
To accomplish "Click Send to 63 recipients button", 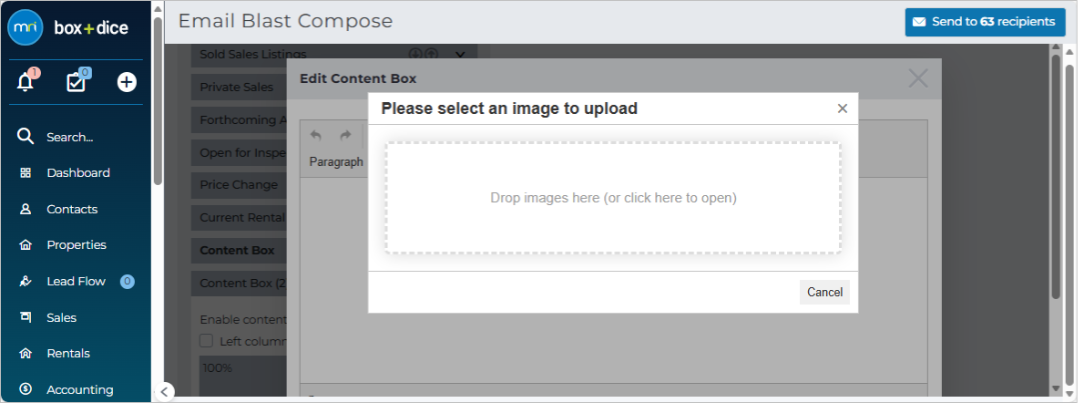I will pyautogui.click(x=986, y=22).
